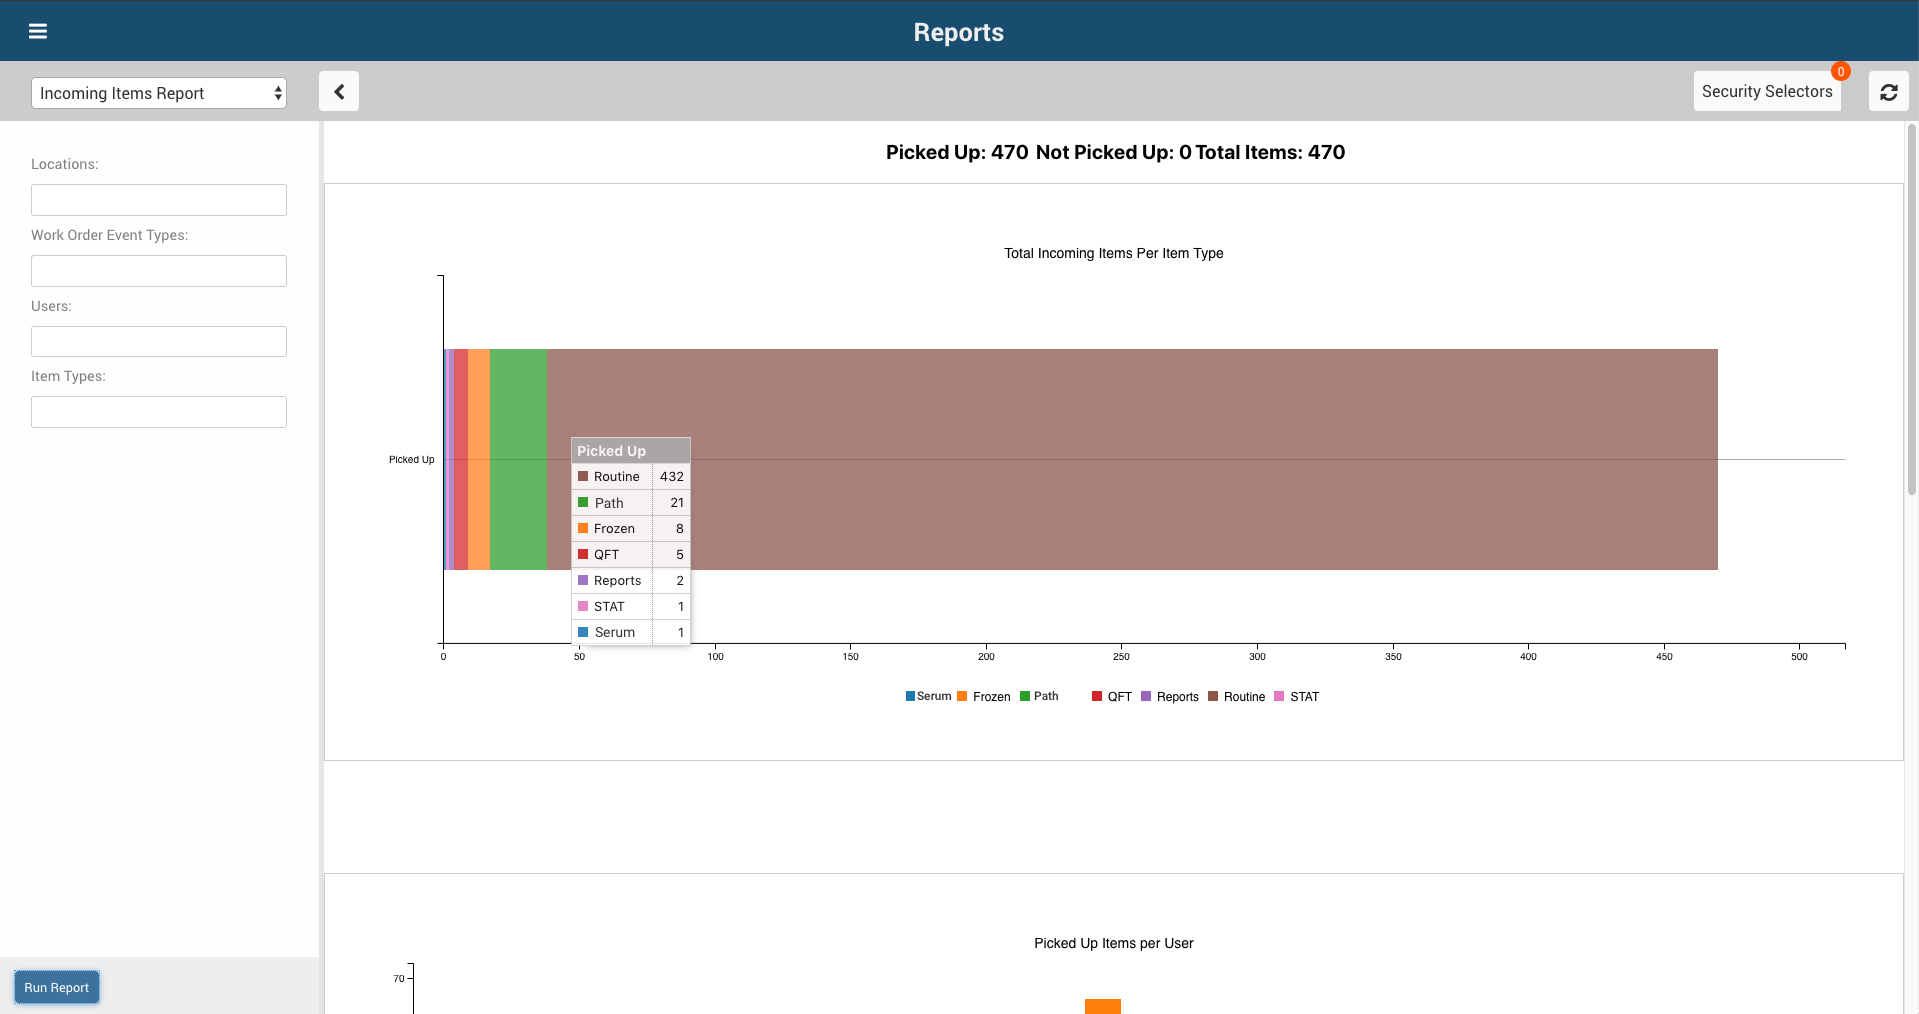Toggle STAT series in chart legend
The height and width of the screenshot is (1014, 1919).
1296,696
